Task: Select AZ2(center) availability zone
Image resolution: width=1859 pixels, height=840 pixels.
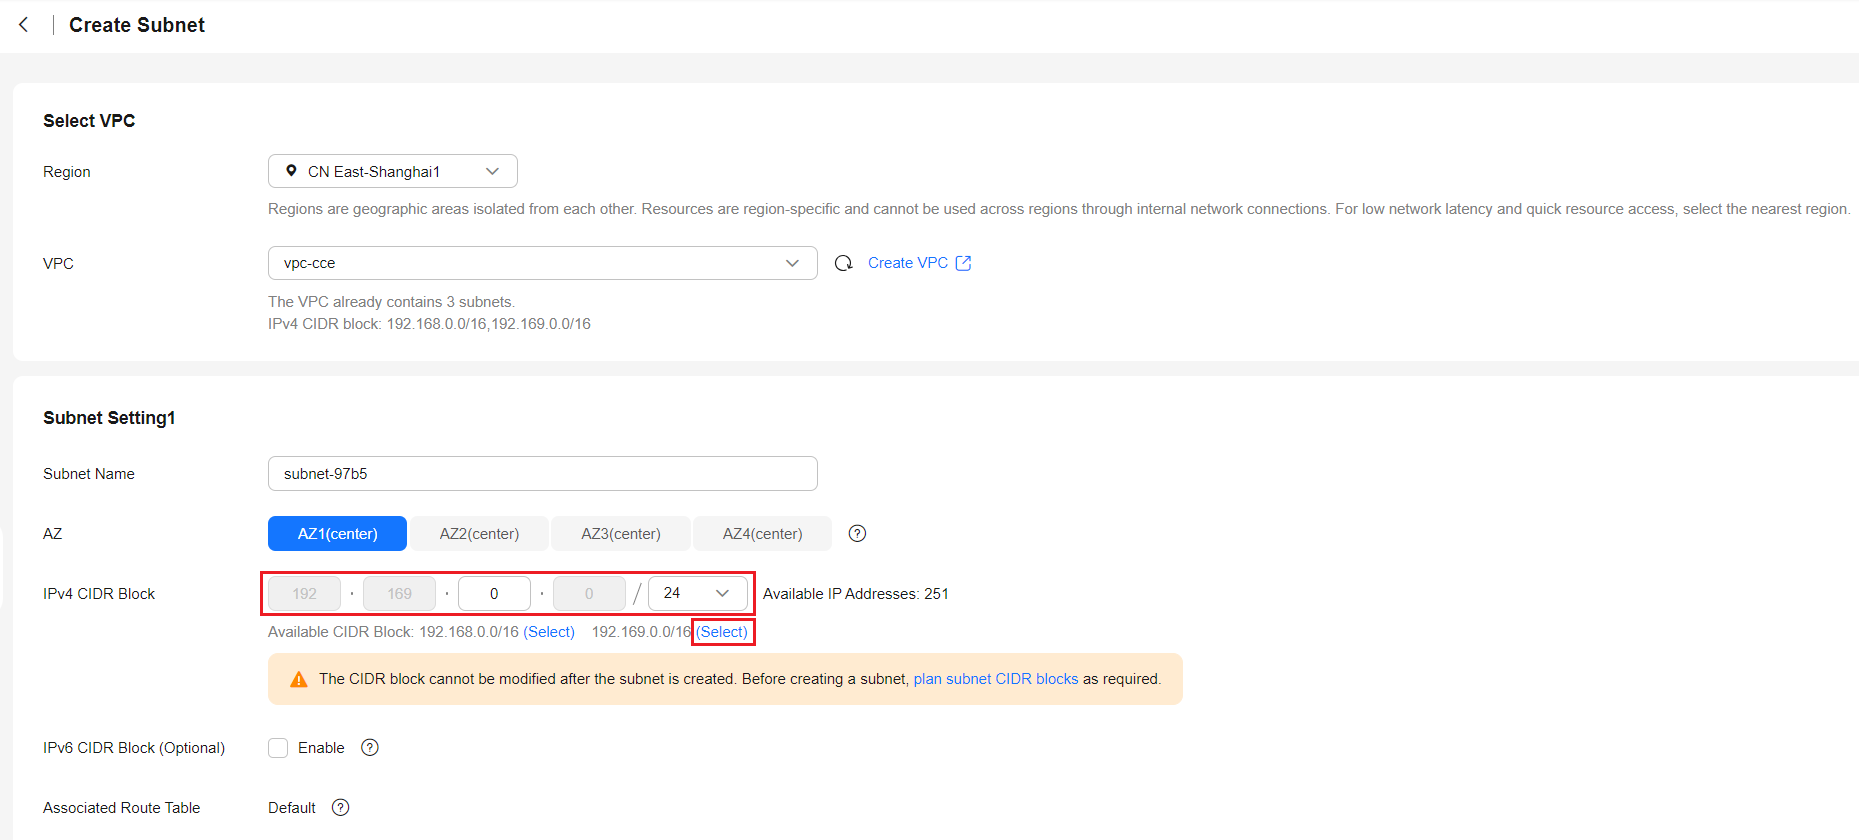Action: coord(479,534)
